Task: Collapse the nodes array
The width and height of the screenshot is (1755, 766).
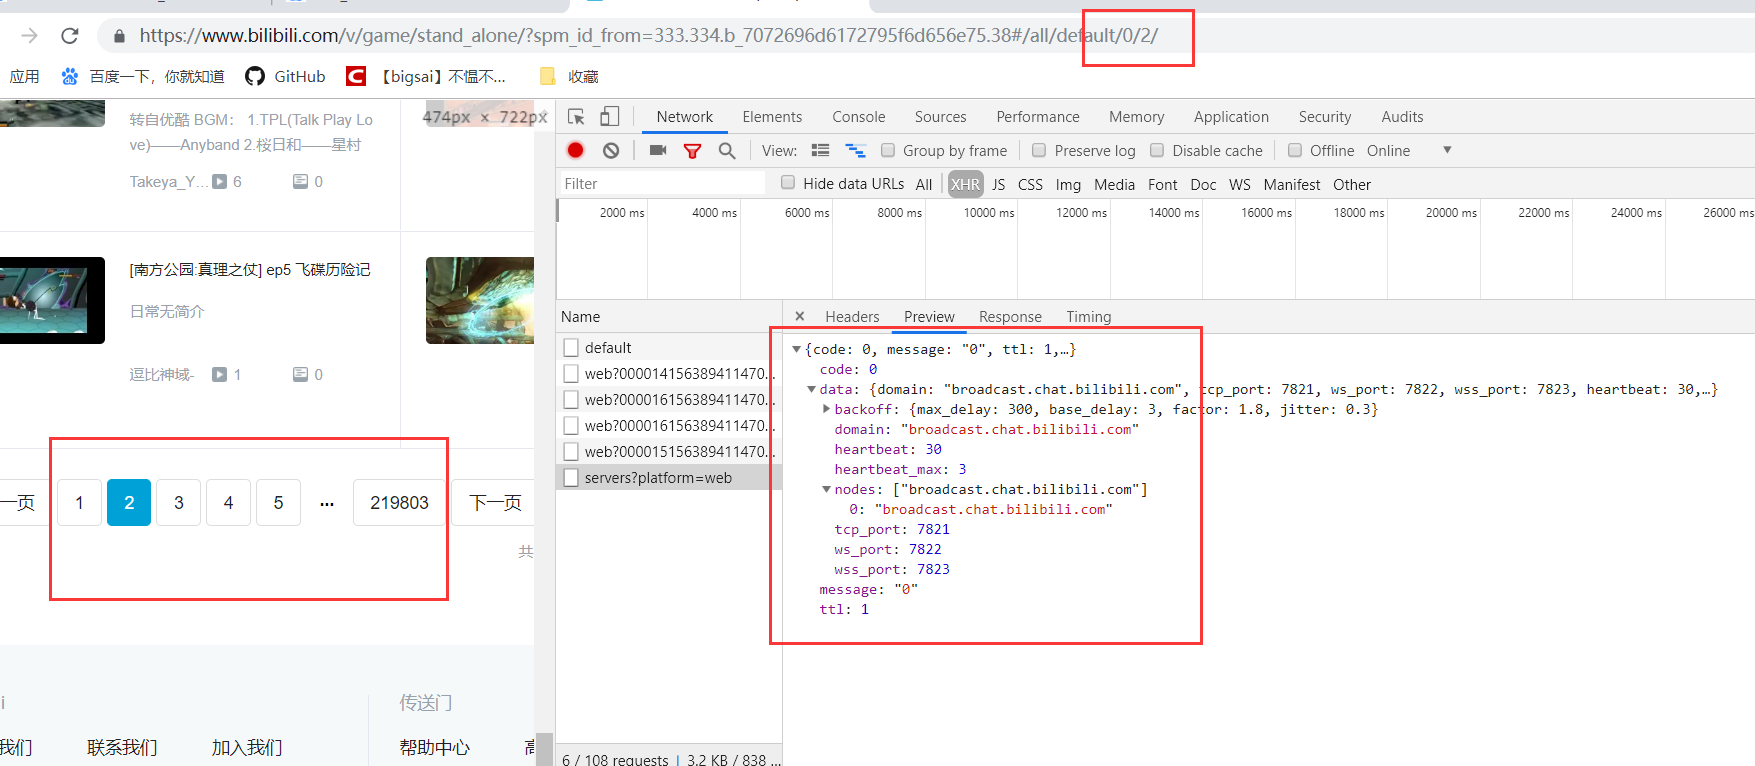Action: point(826,489)
